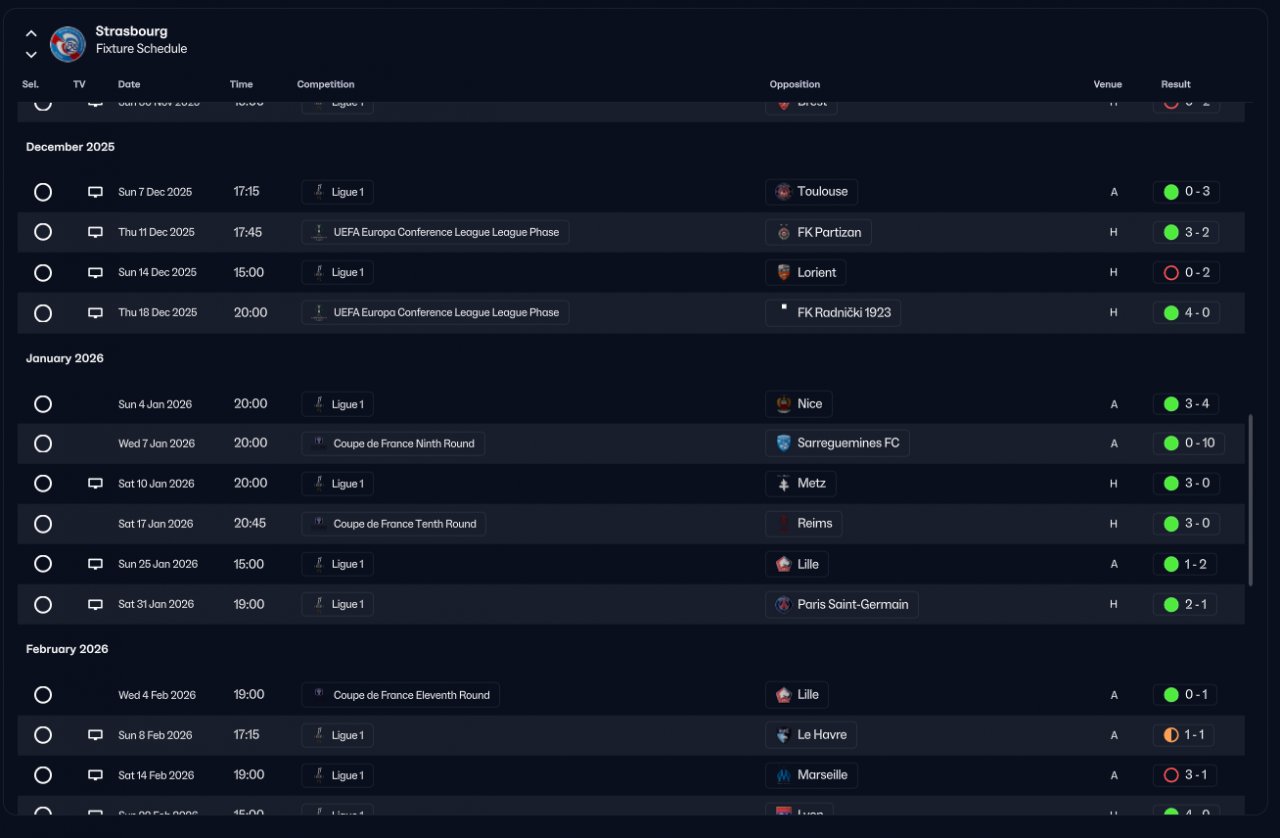Screen dimensions: 1280x838
Task: Select the Le Havre fixture radio button
Action: 43,735
